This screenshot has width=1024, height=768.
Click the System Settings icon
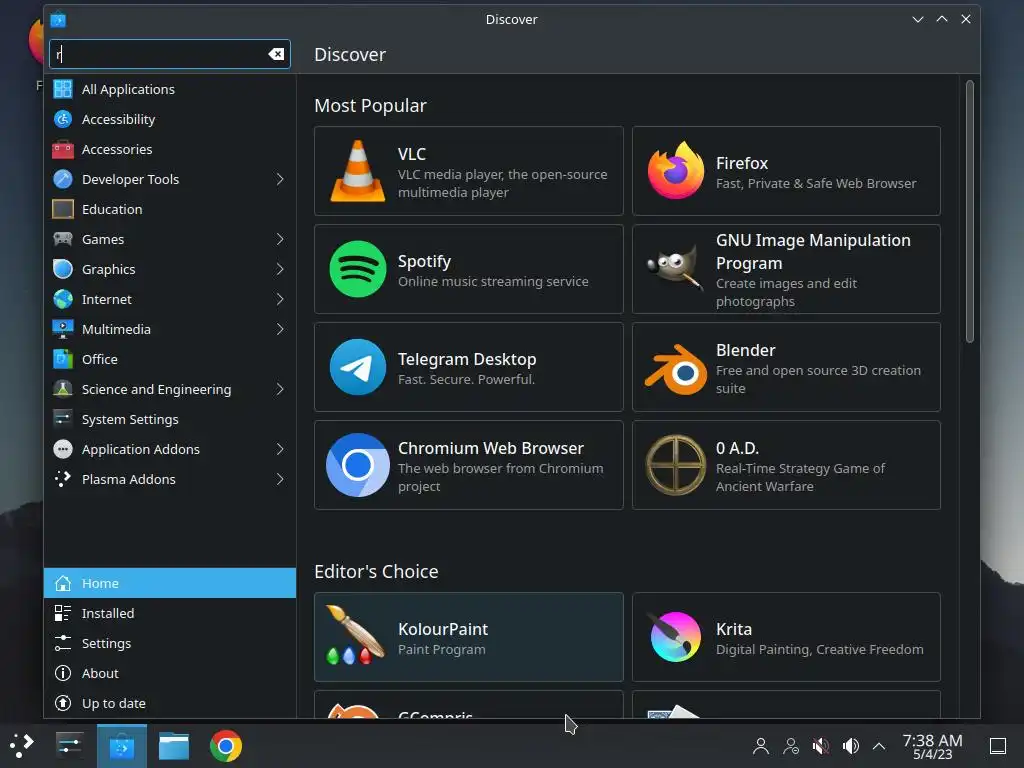[x=63, y=419]
